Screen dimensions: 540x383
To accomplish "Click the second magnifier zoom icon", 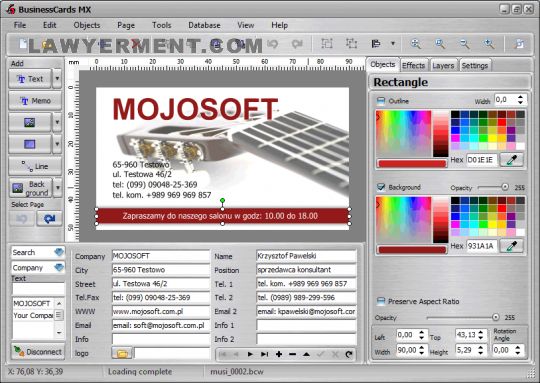I will point(440,44).
